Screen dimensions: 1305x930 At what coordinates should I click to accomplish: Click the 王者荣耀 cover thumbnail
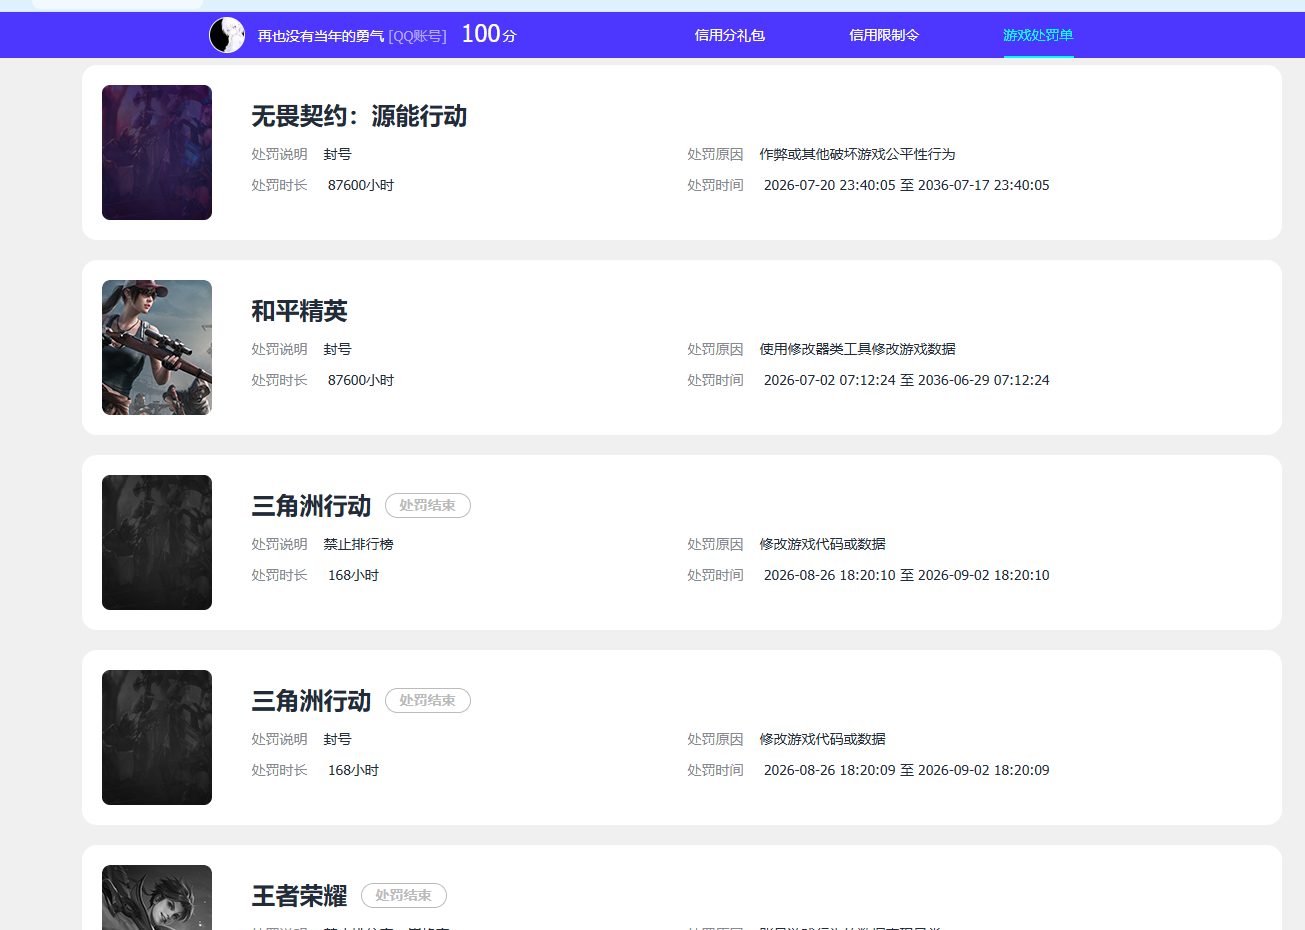(157, 897)
